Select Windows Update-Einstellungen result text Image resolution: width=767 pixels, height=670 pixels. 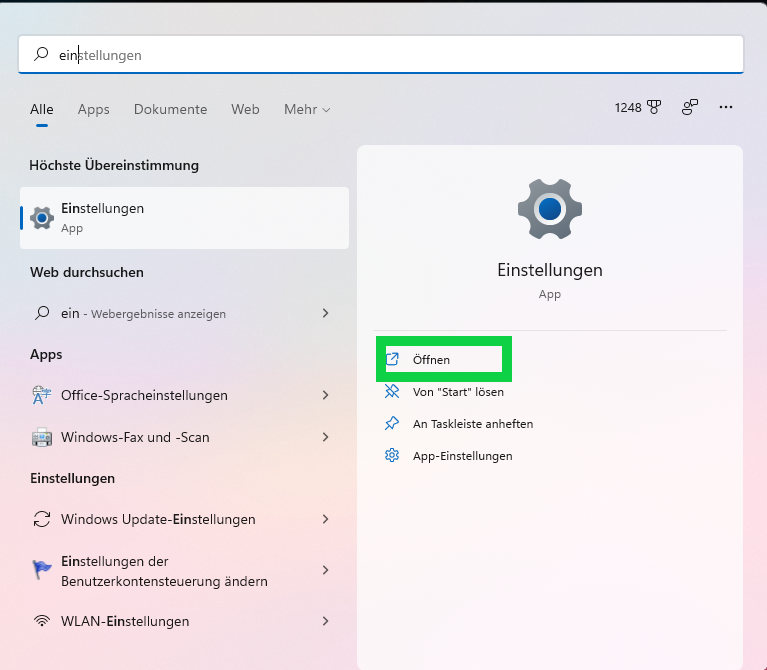[x=158, y=519]
